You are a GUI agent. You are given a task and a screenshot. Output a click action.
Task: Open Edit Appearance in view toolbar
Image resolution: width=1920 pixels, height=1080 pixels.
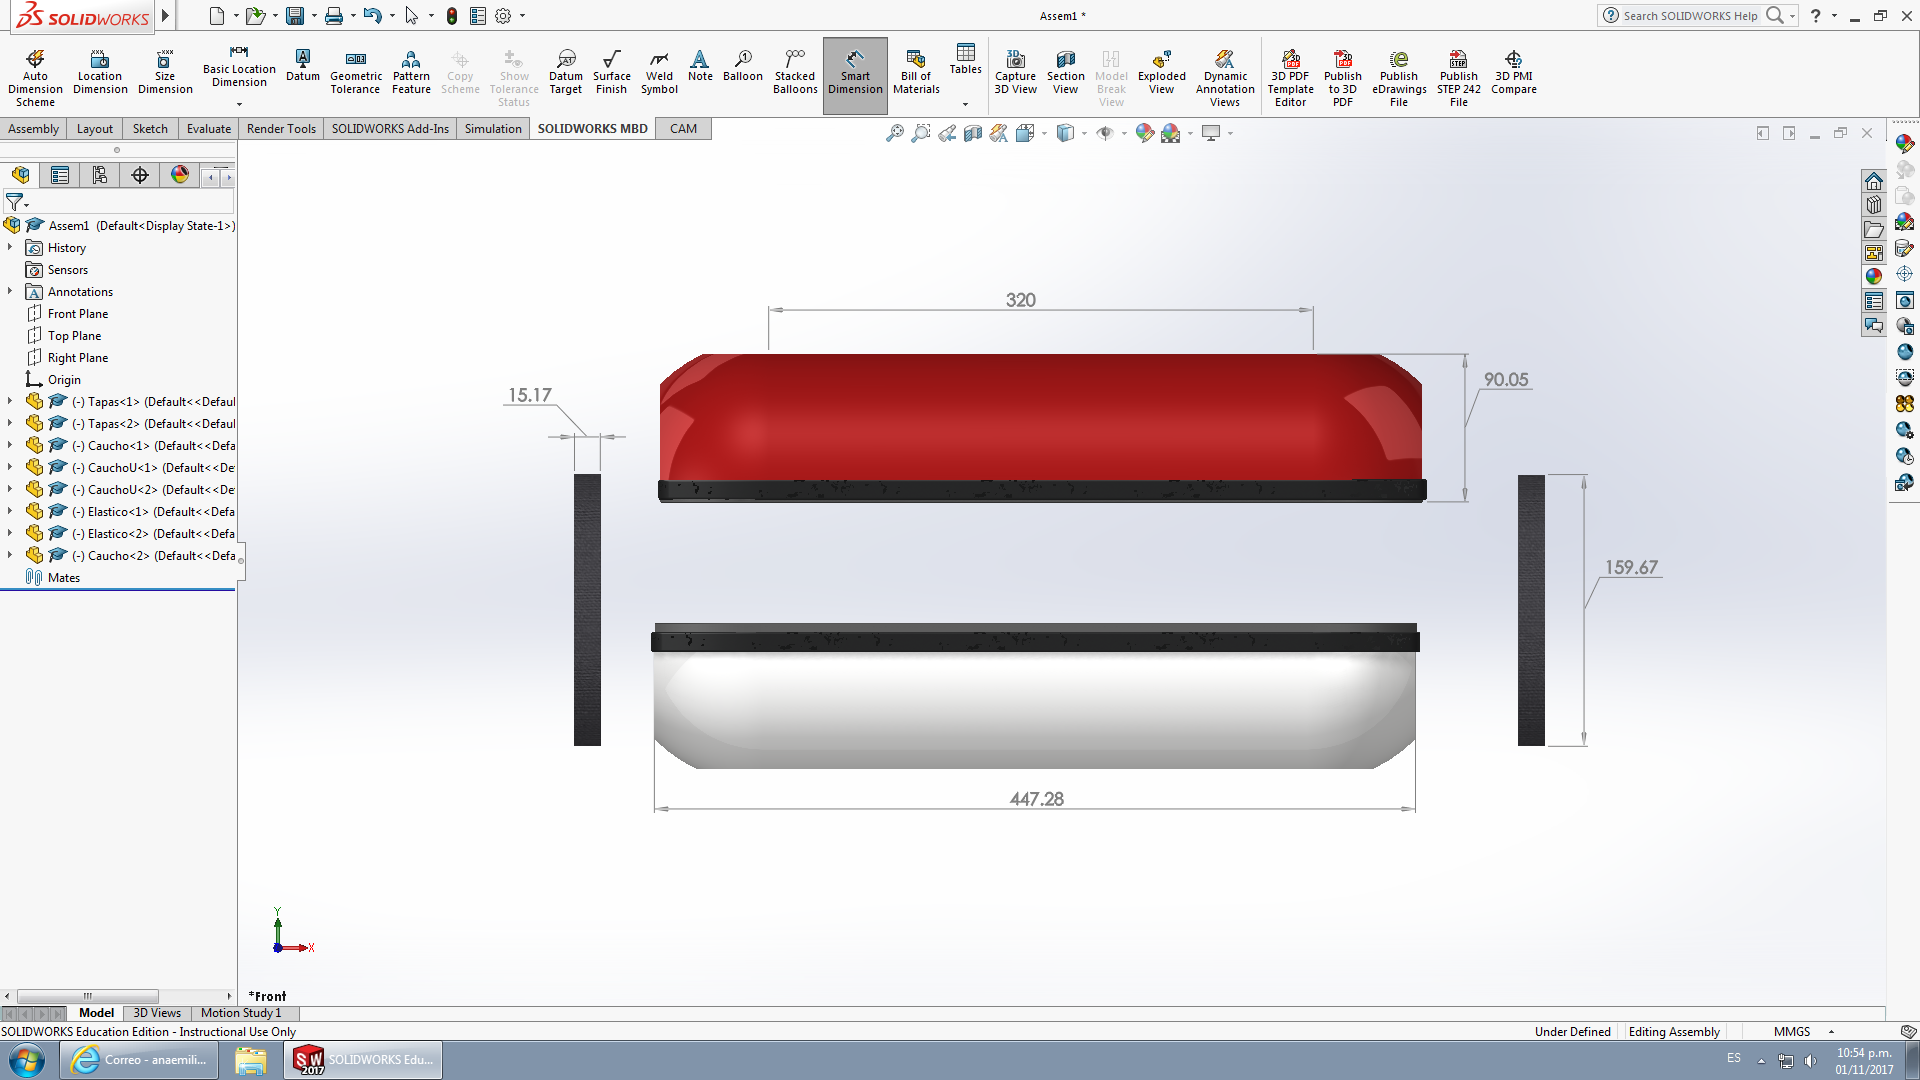(x=1145, y=133)
